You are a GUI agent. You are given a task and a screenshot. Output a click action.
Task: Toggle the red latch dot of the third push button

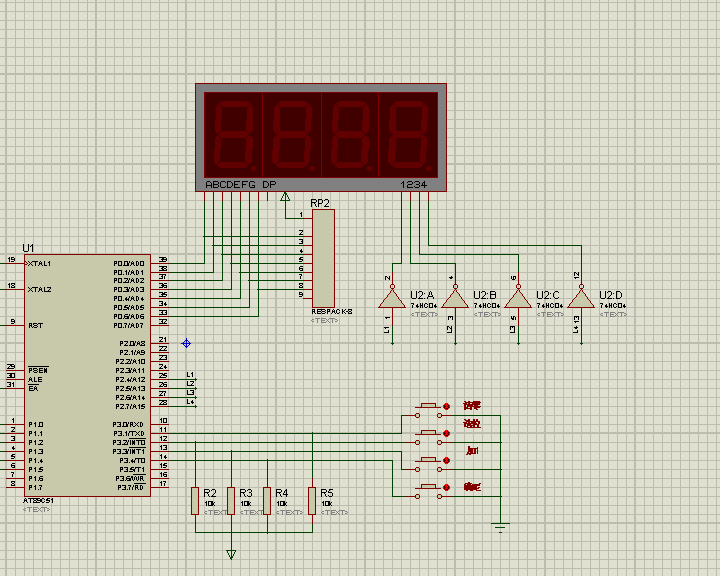[x=446, y=460]
